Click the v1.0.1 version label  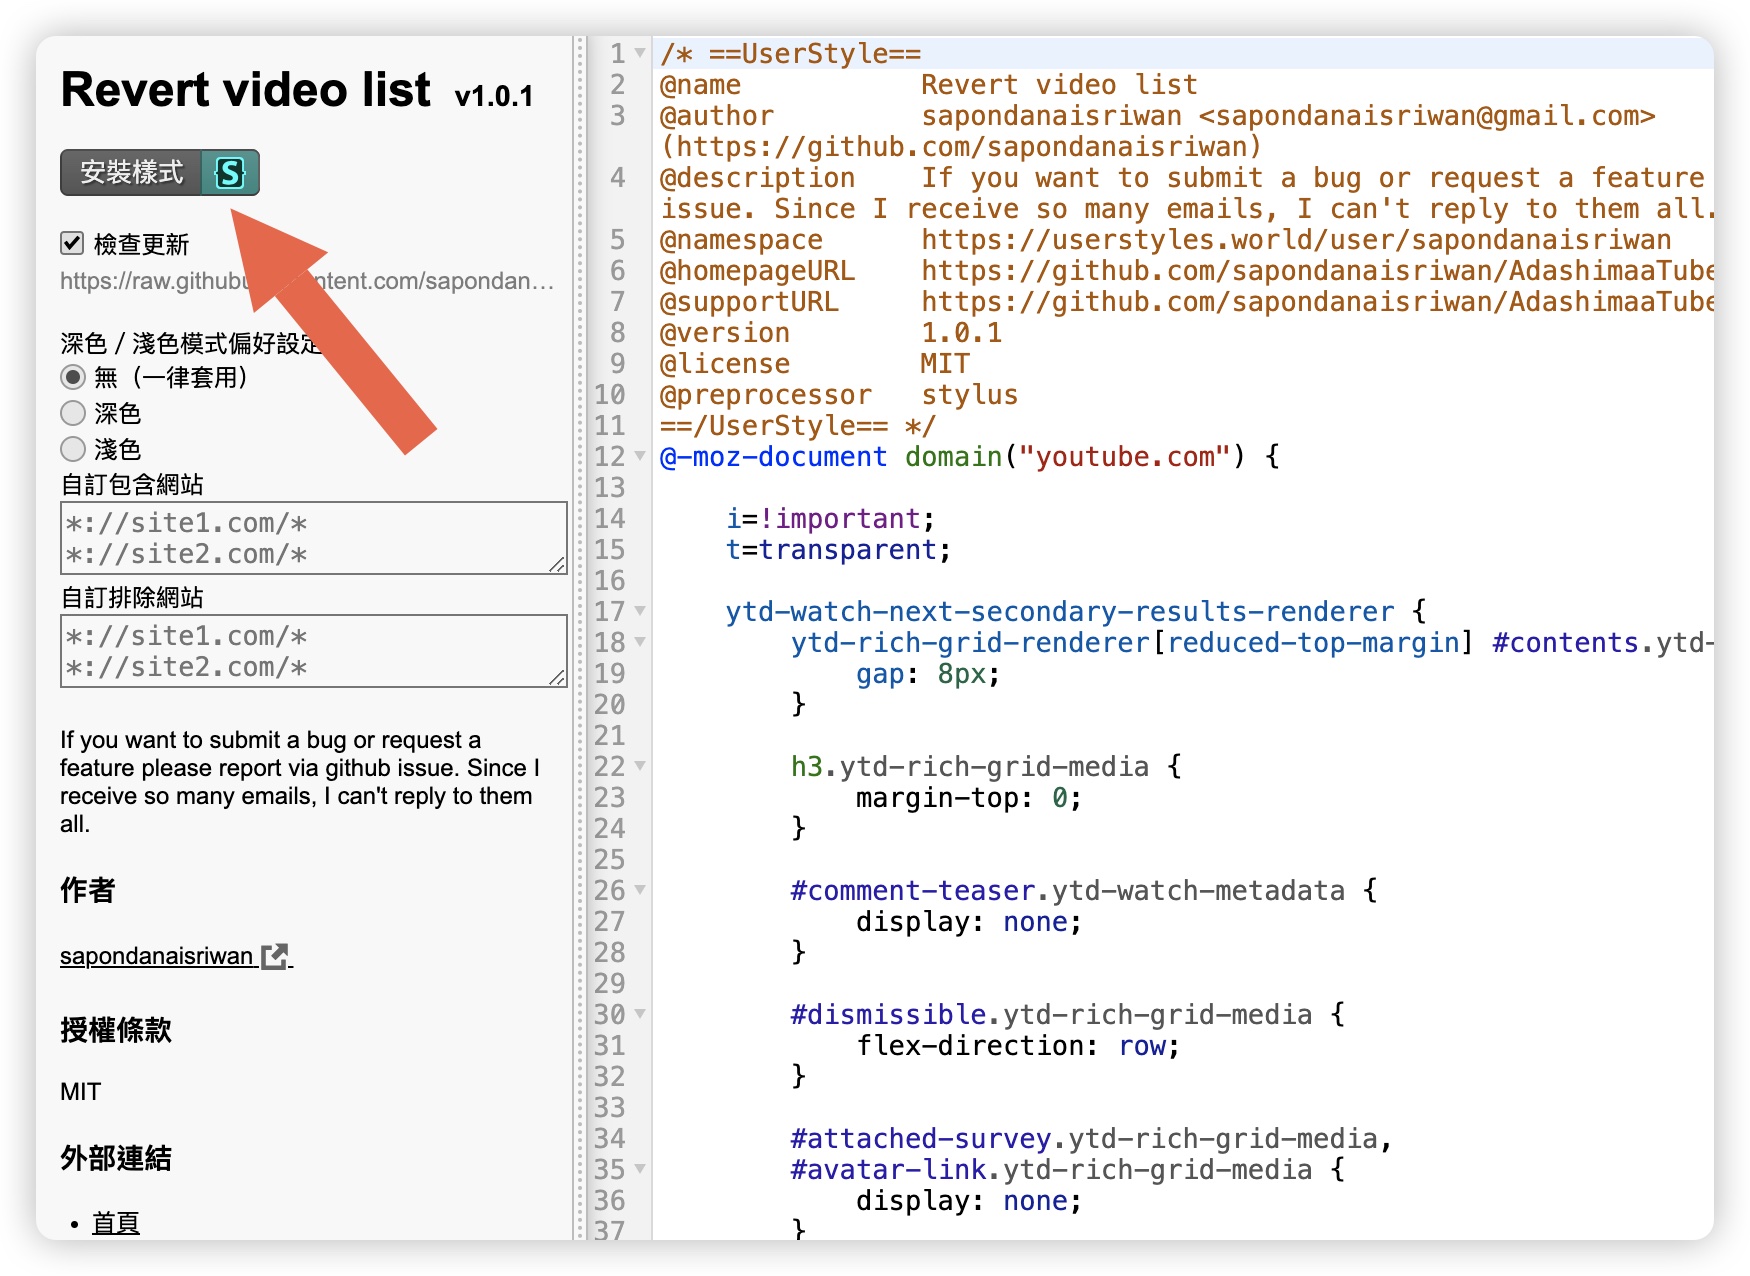[x=494, y=96]
